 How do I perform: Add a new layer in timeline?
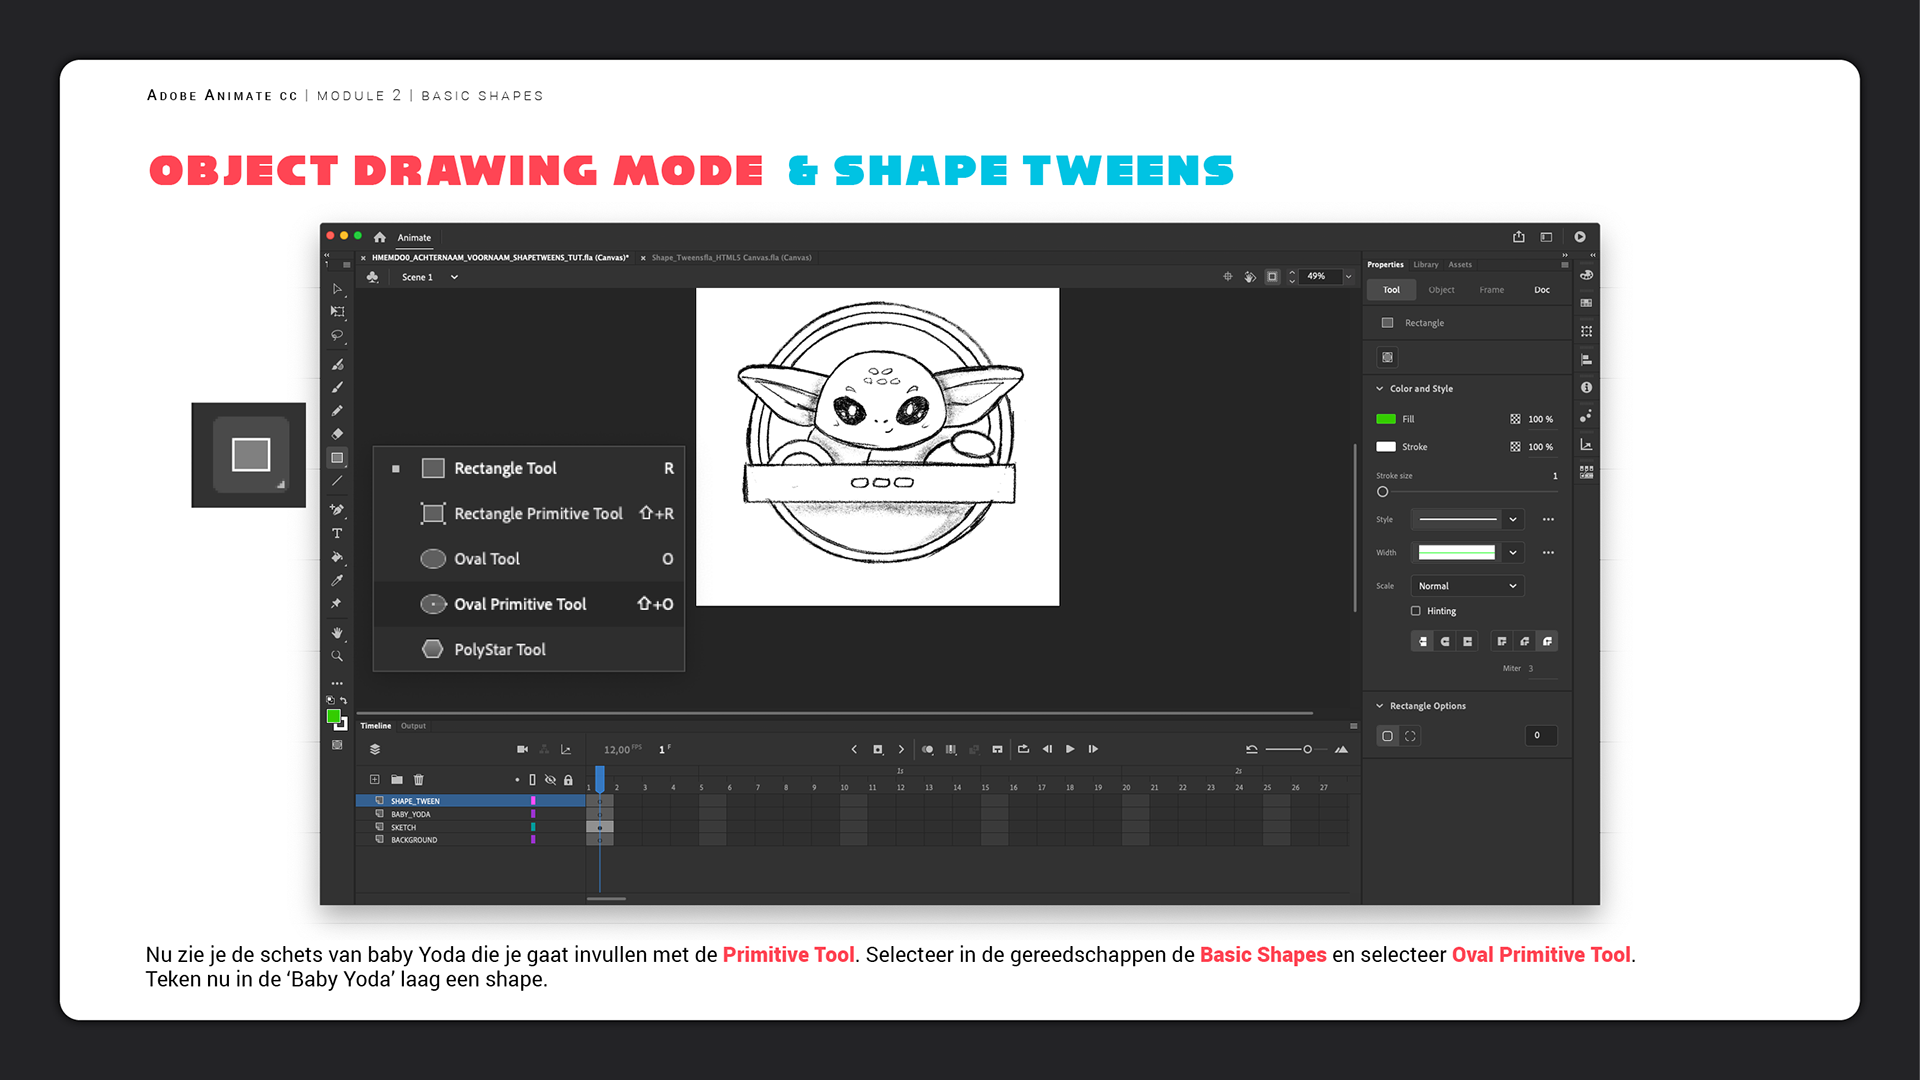coord(374,779)
